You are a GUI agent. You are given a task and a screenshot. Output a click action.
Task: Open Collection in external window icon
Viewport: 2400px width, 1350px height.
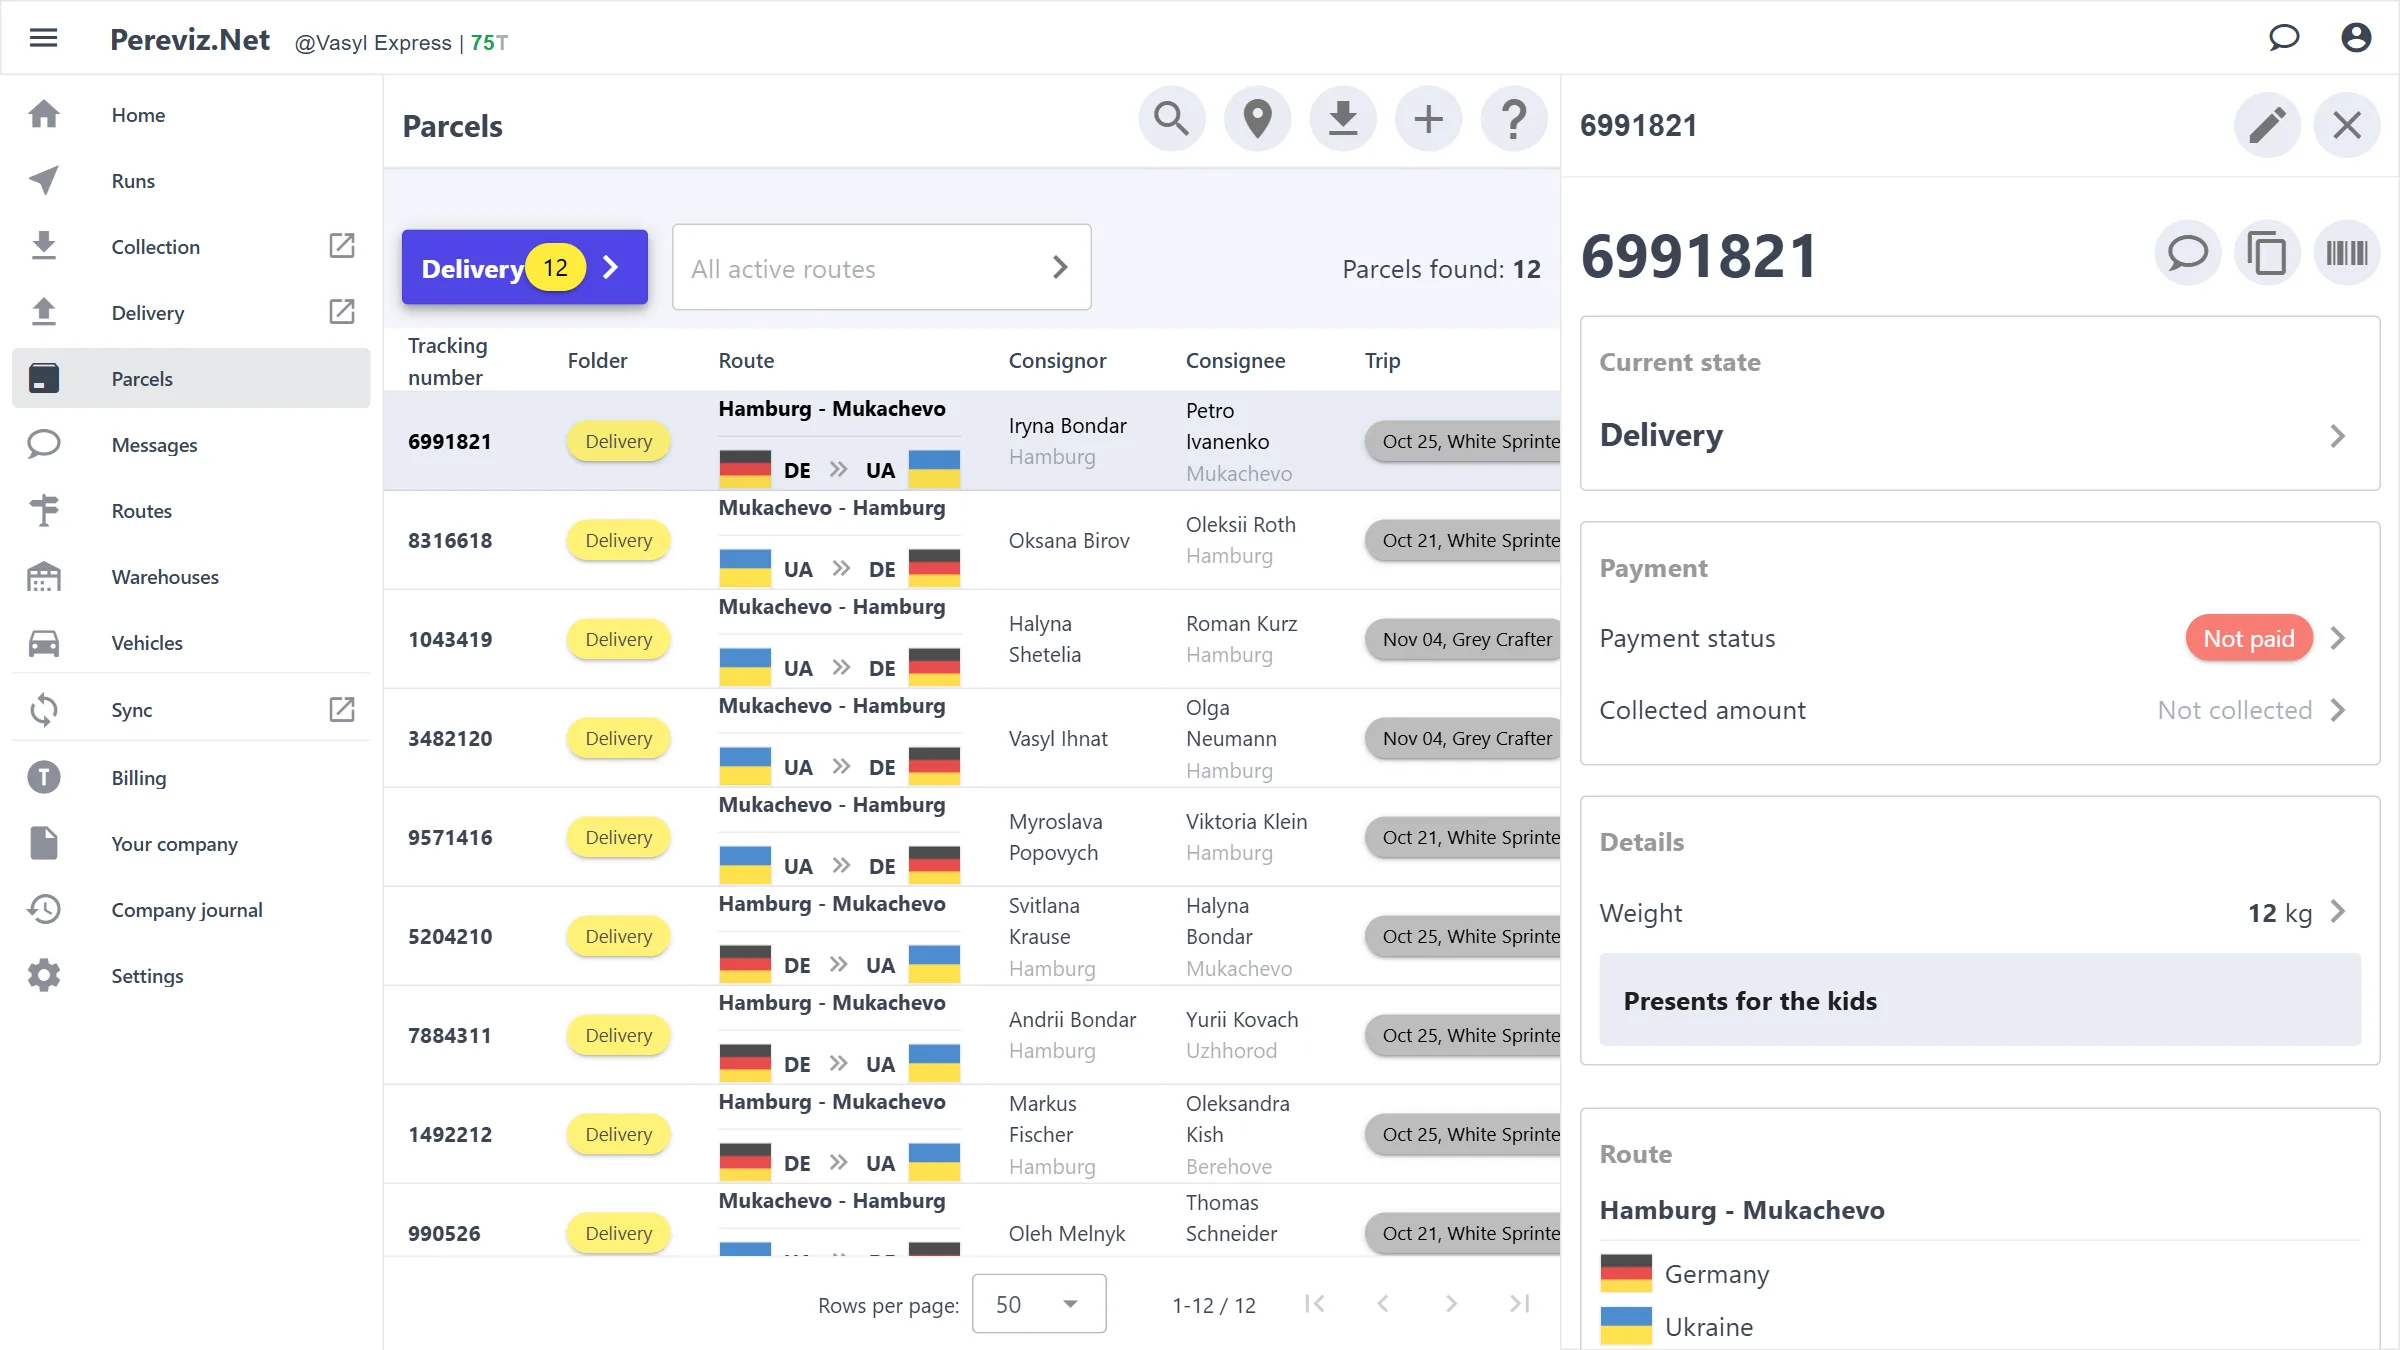click(x=342, y=246)
